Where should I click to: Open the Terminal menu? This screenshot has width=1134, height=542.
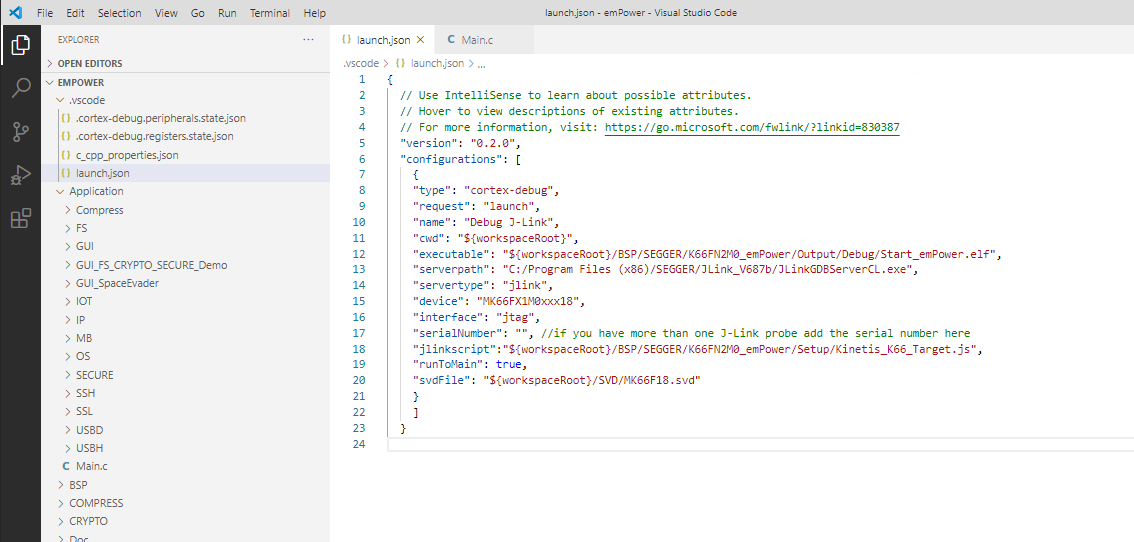[x=271, y=13]
